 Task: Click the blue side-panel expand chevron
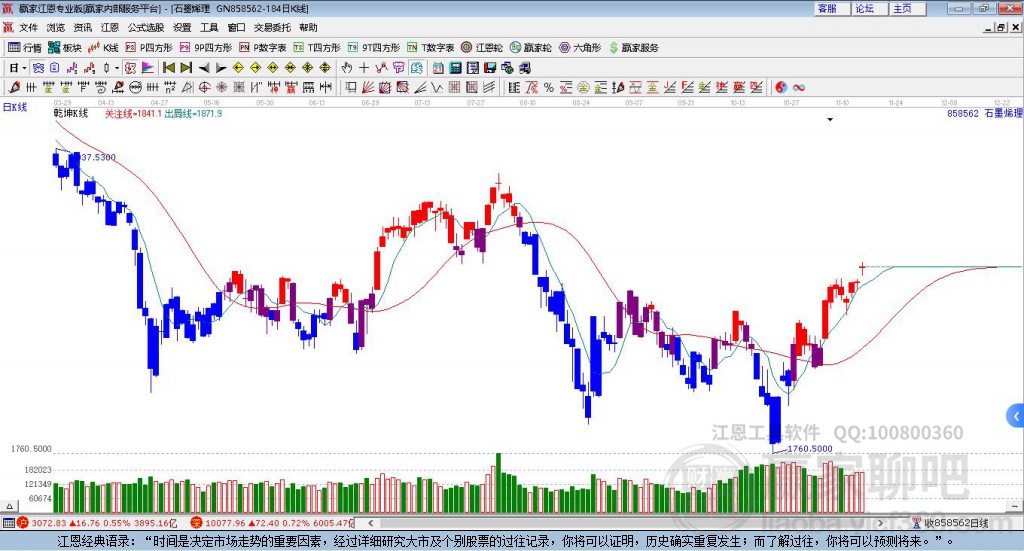(1016, 416)
